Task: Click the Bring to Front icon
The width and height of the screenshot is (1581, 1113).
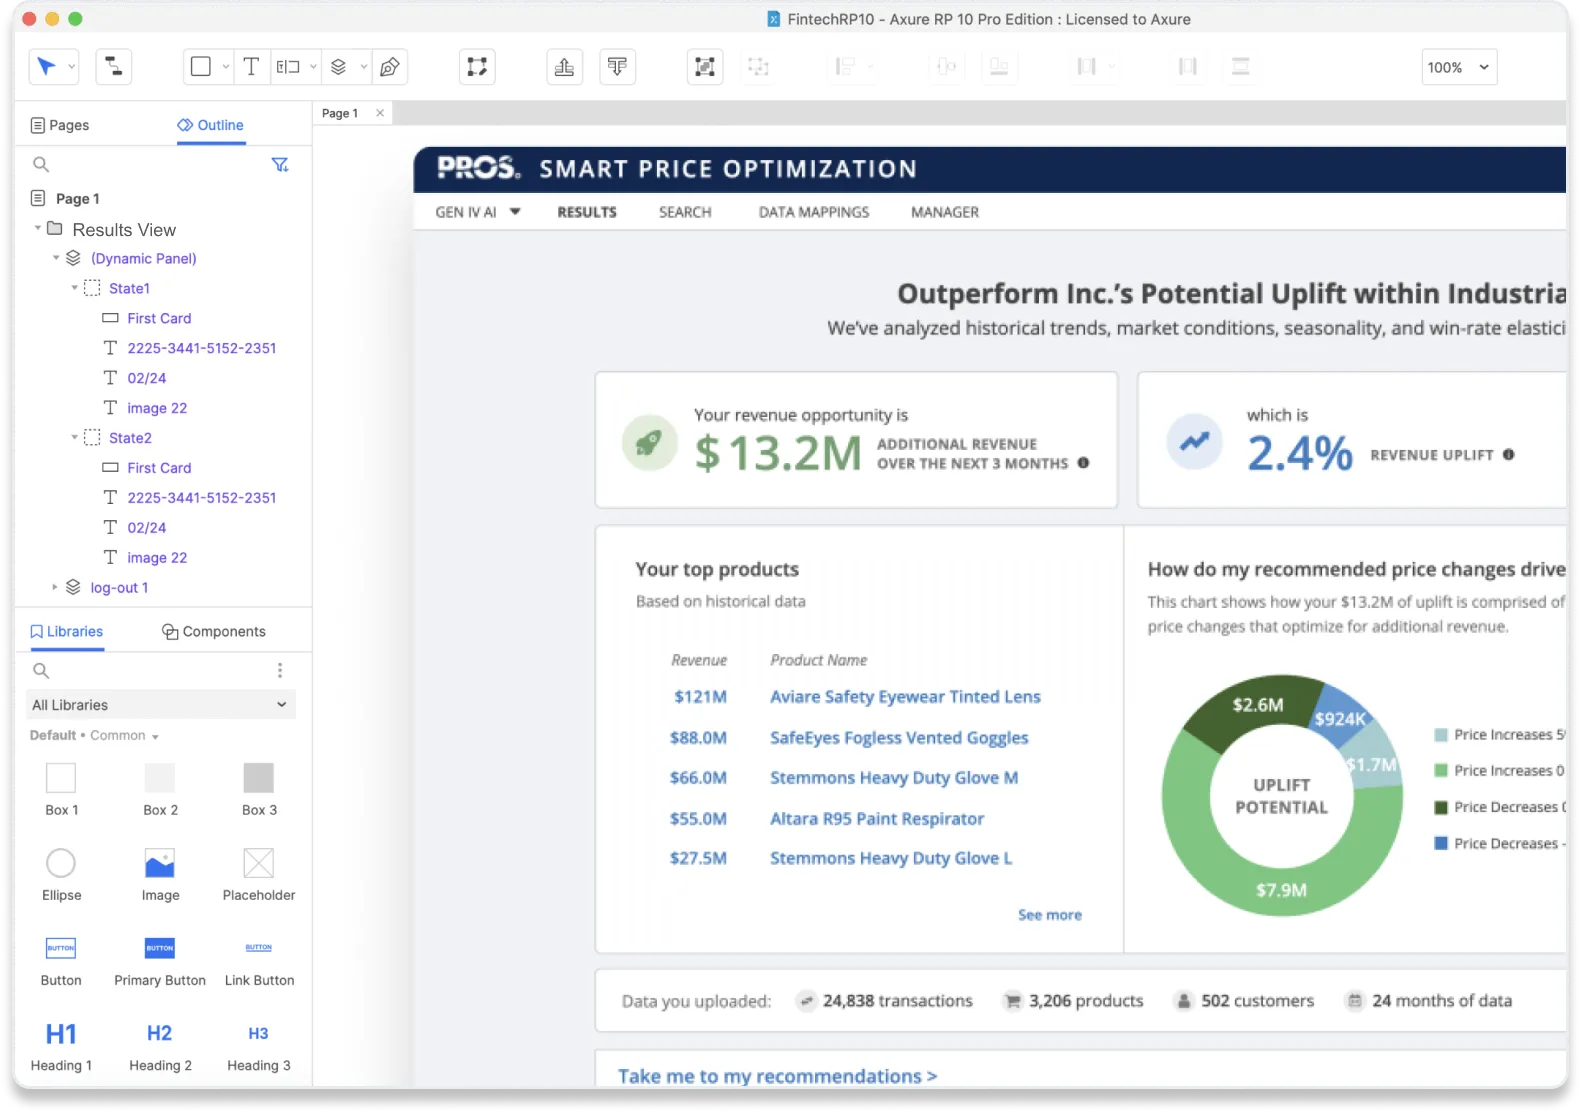Action: click(564, 67)
